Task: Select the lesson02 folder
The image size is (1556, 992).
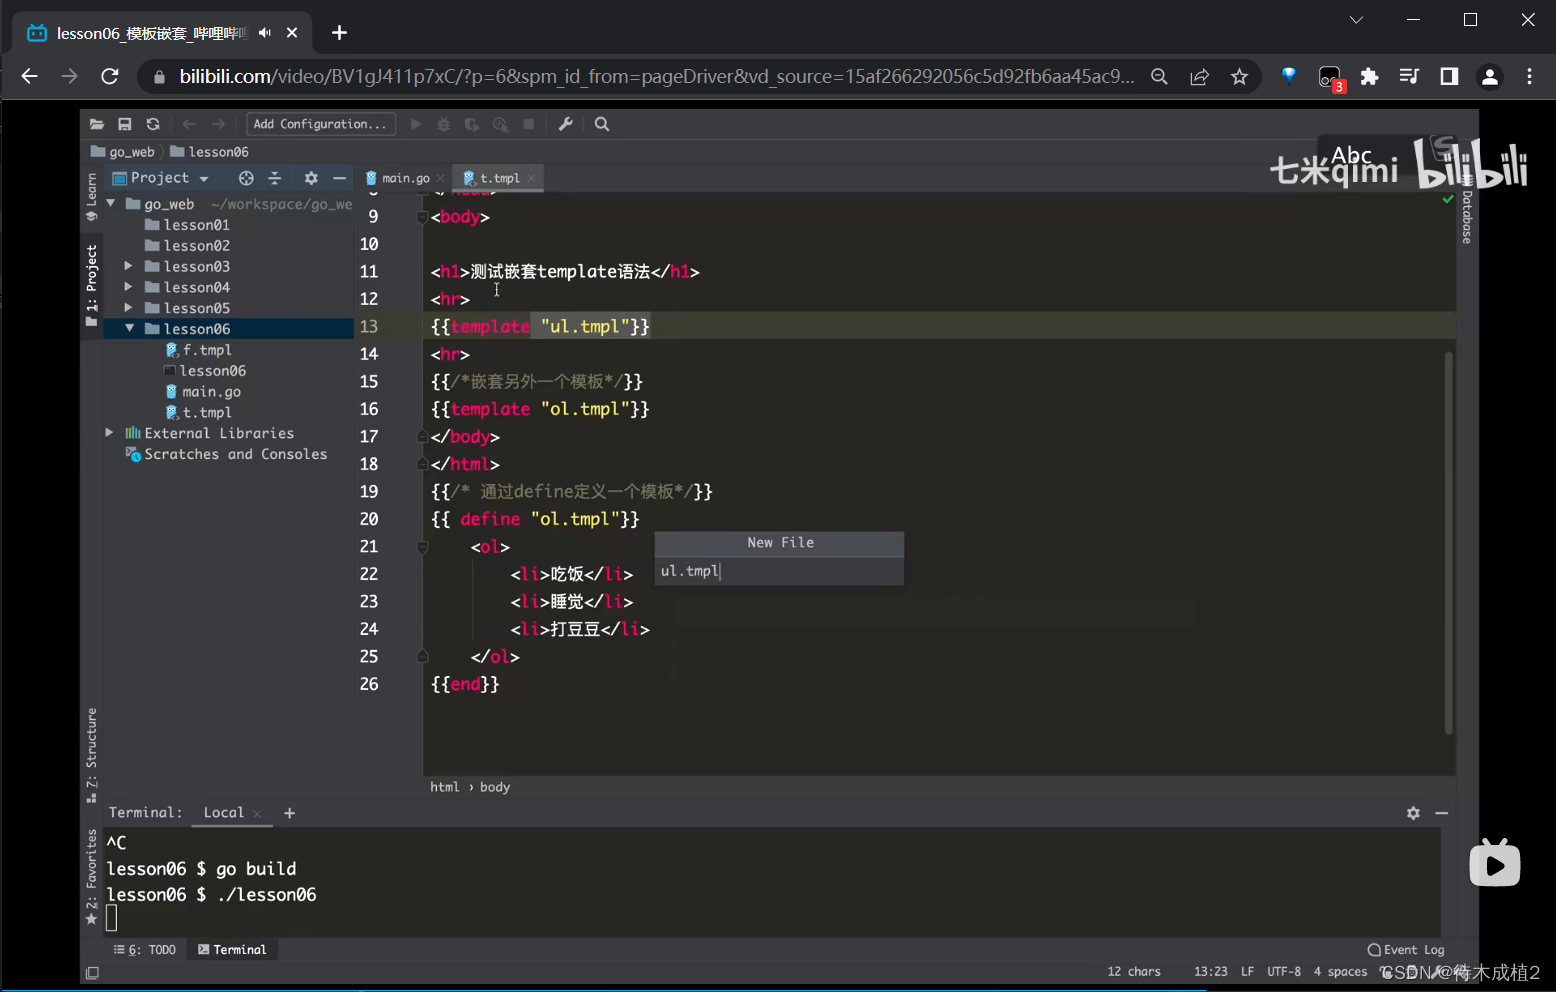Action: coord(187,246)
